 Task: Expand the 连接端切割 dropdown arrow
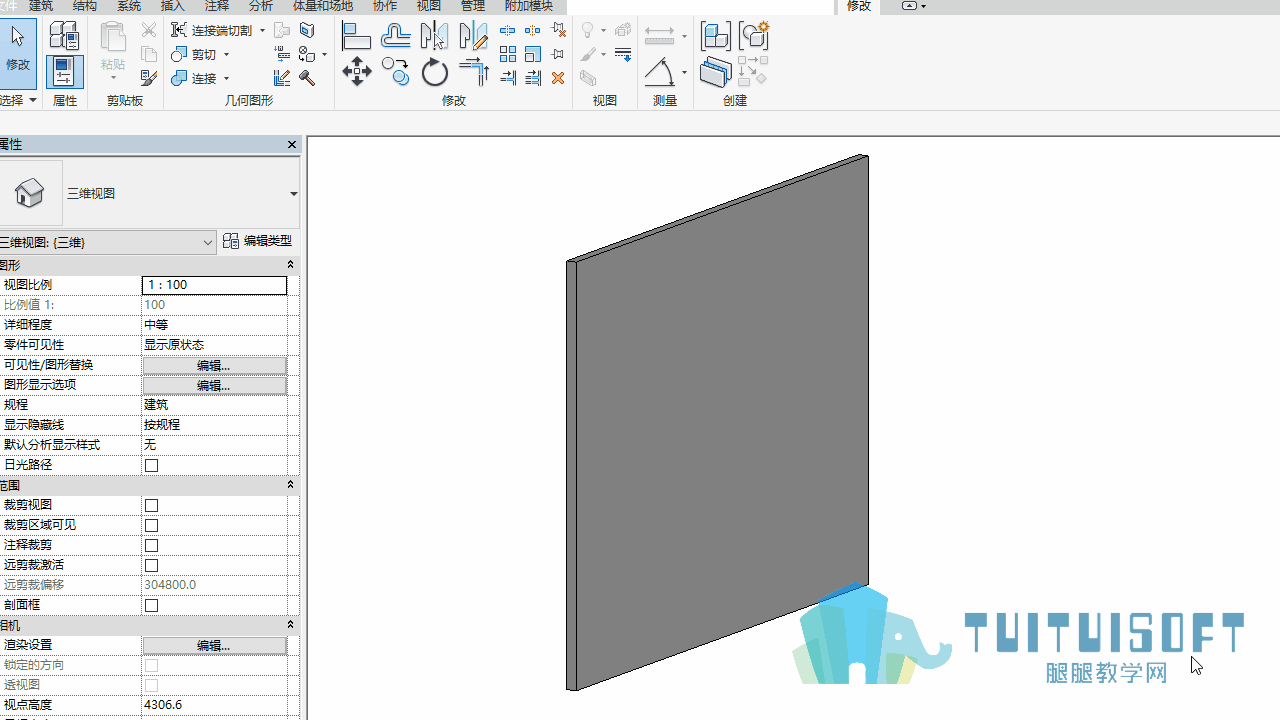click(262, 31)
